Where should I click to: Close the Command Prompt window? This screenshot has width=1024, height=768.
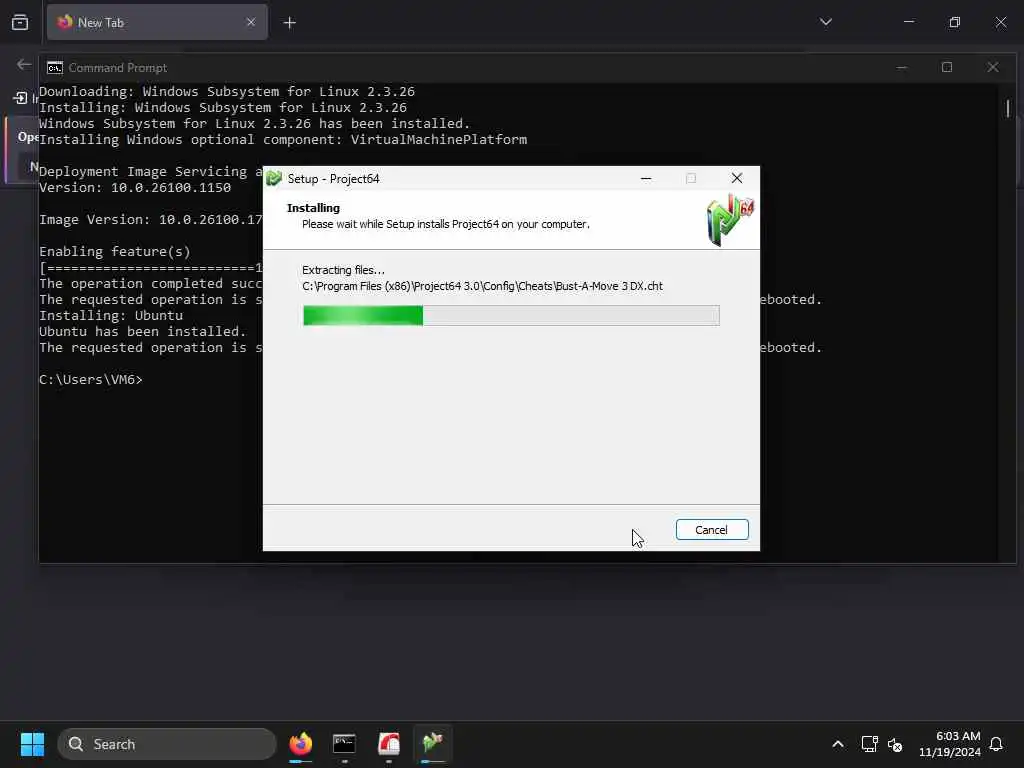pyautogui.click(x=993, y=67)
